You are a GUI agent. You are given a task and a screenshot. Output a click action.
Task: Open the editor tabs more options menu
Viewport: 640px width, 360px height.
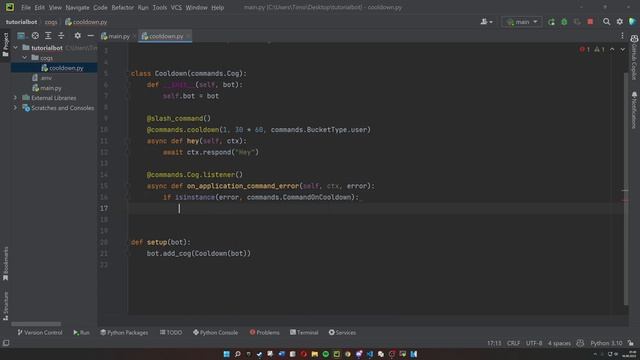click(x=622, y=36)
